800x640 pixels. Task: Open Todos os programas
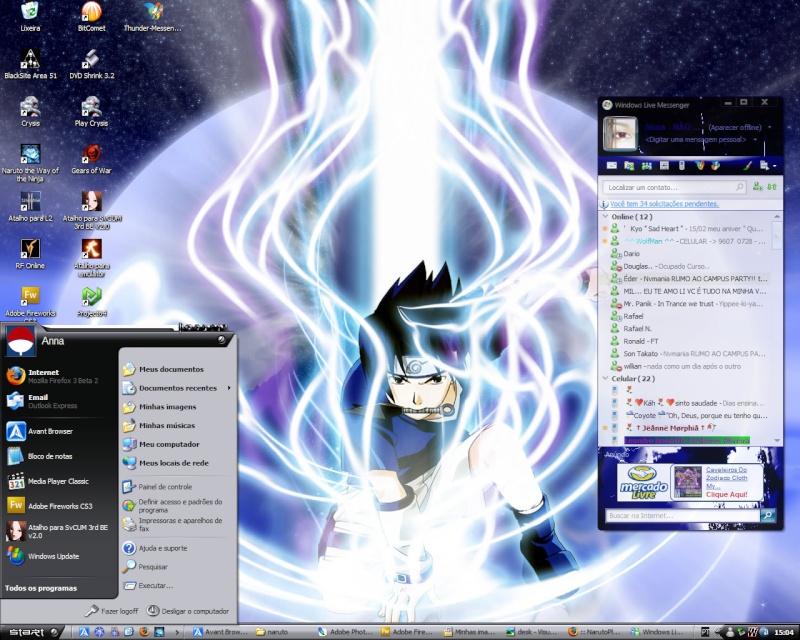[41, 588]
